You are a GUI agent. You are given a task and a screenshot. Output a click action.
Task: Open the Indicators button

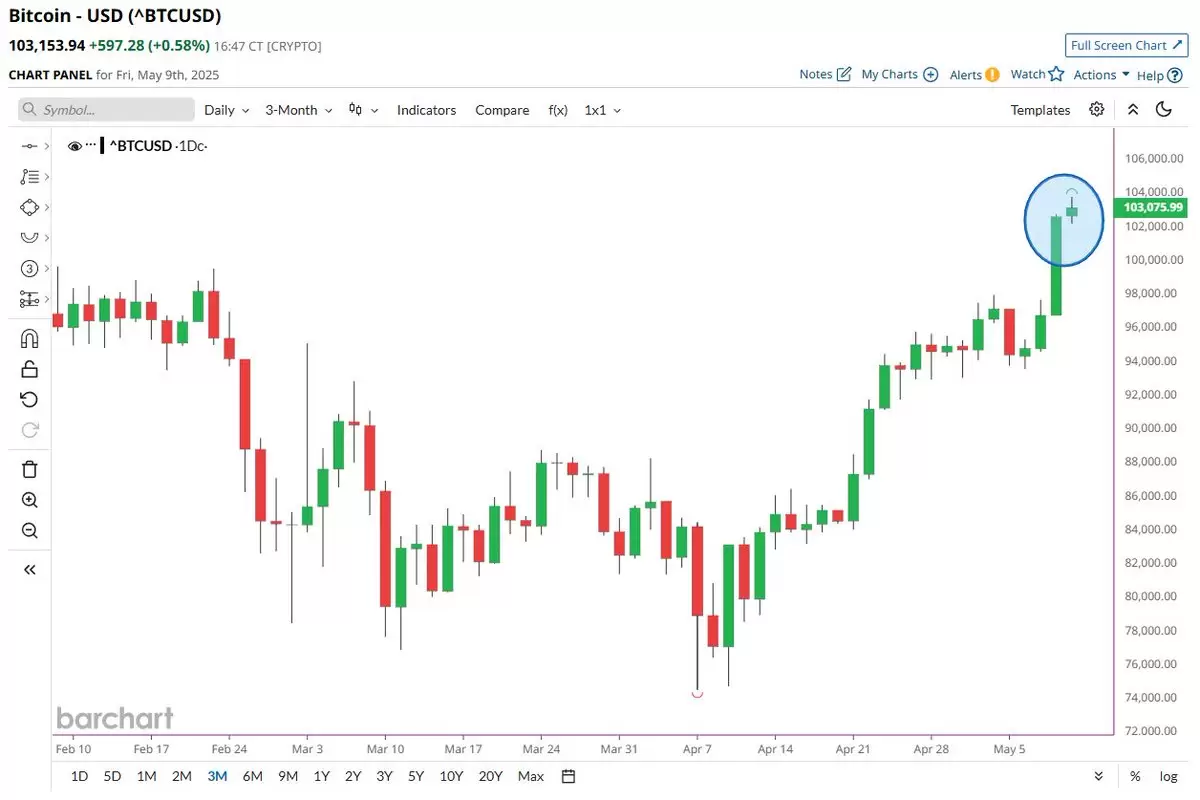[426, 110]
